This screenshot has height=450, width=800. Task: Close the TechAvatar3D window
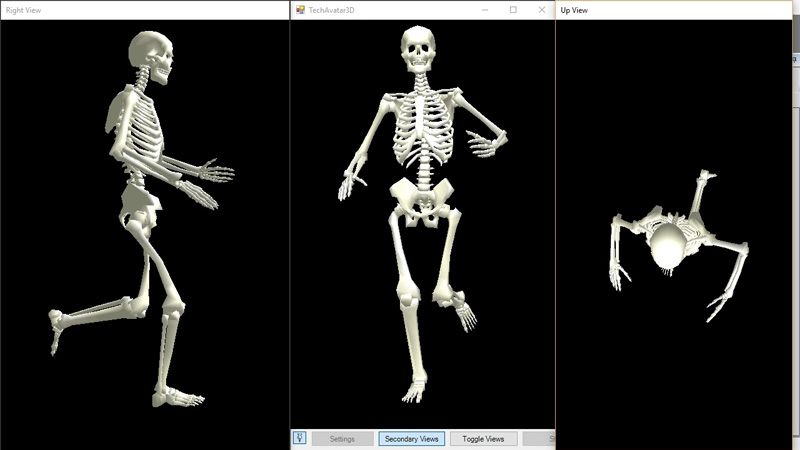click(542, 10)
